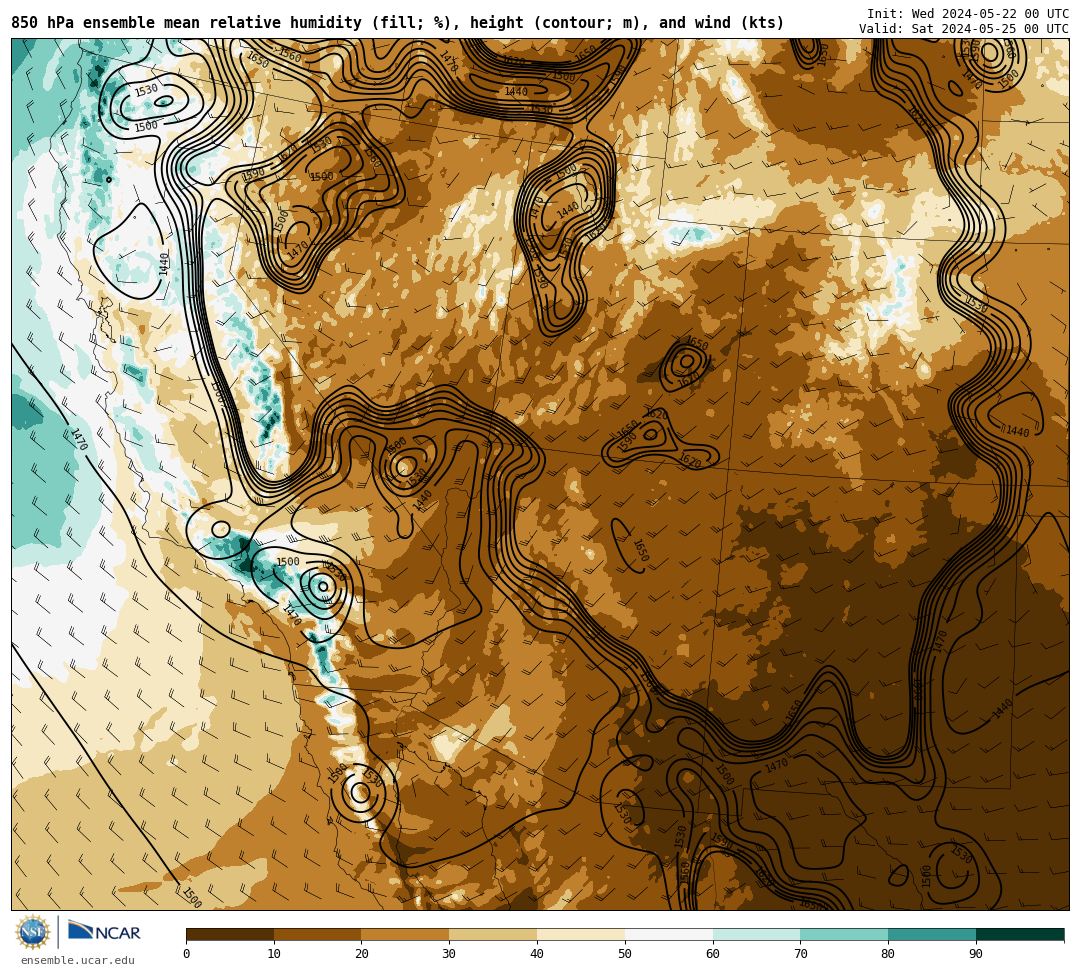Open the ensemble.ucar.edu link text
The width and height of the screenshot is (1080, 973).
pos(78,960)
